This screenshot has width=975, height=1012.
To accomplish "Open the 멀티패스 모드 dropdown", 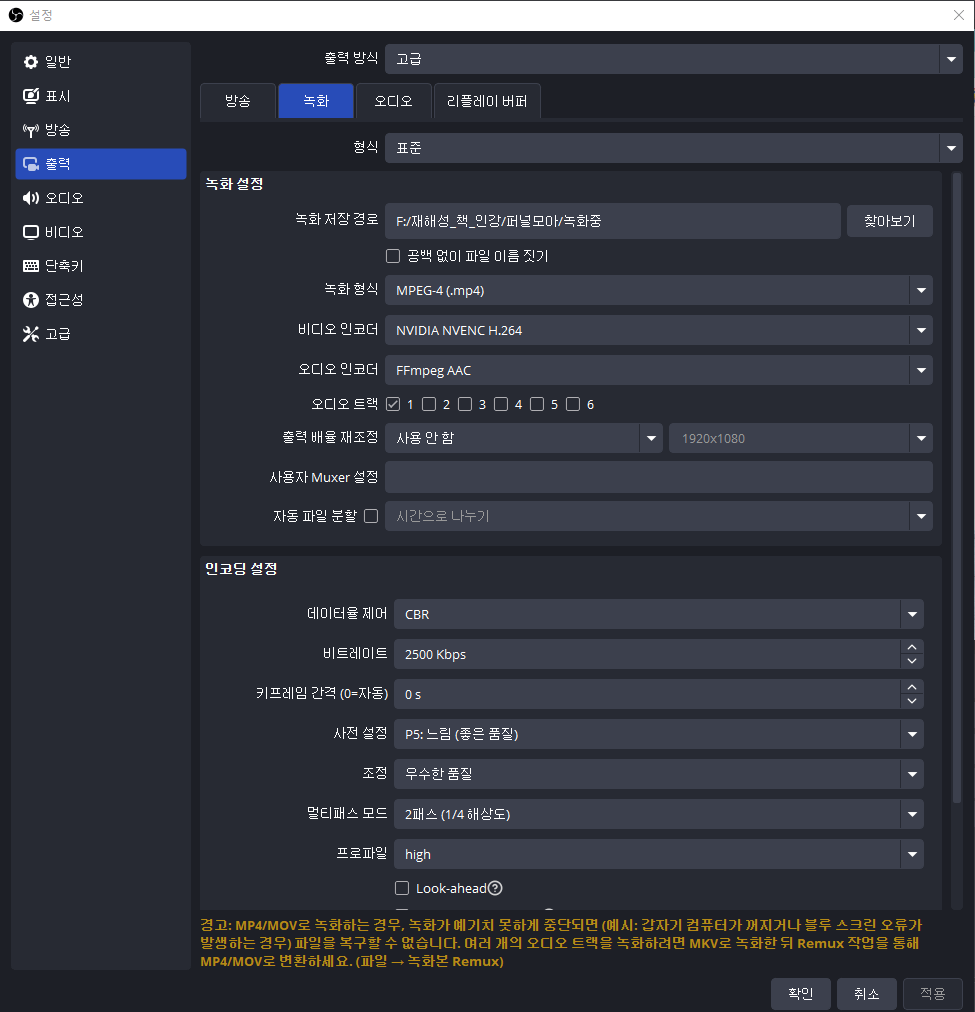I will click(659, 815).
